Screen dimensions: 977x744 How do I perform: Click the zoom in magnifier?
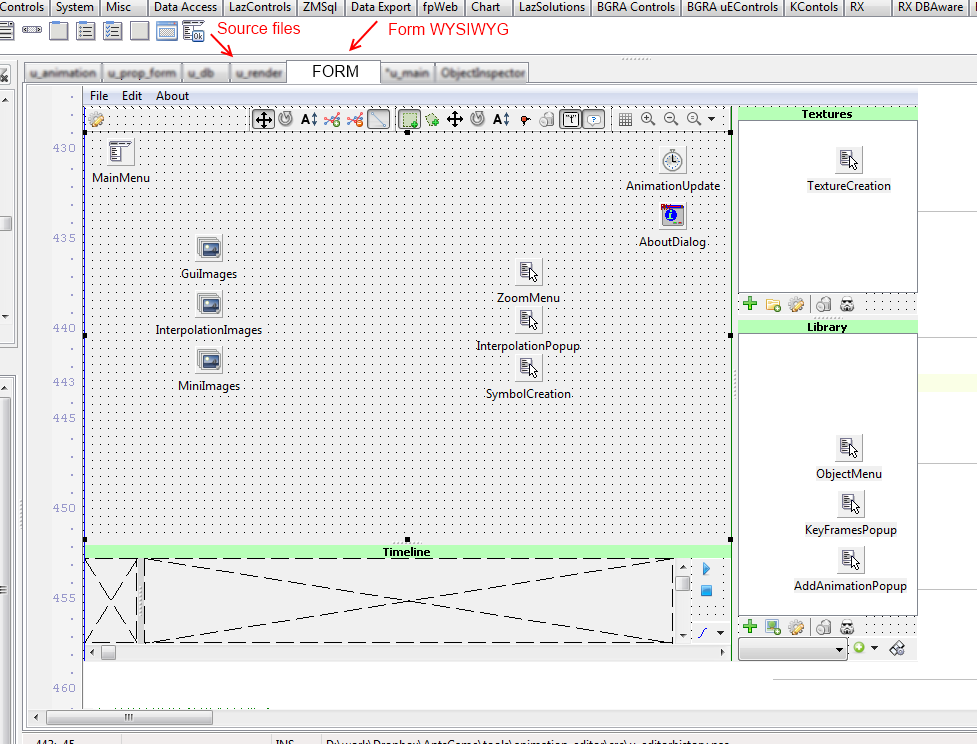click(648, 118)
